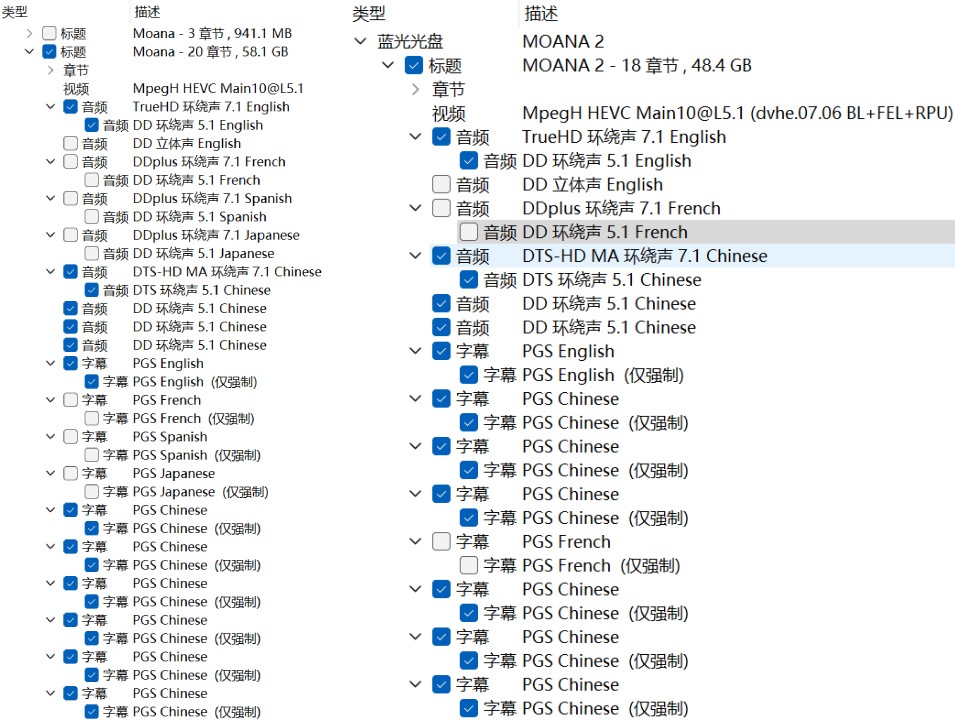Viewport: 955px width, 720px height.
Task: Enable DDplus 7.1 Spanish audio track
Action: pyautogui.click(x=71, y=198)
